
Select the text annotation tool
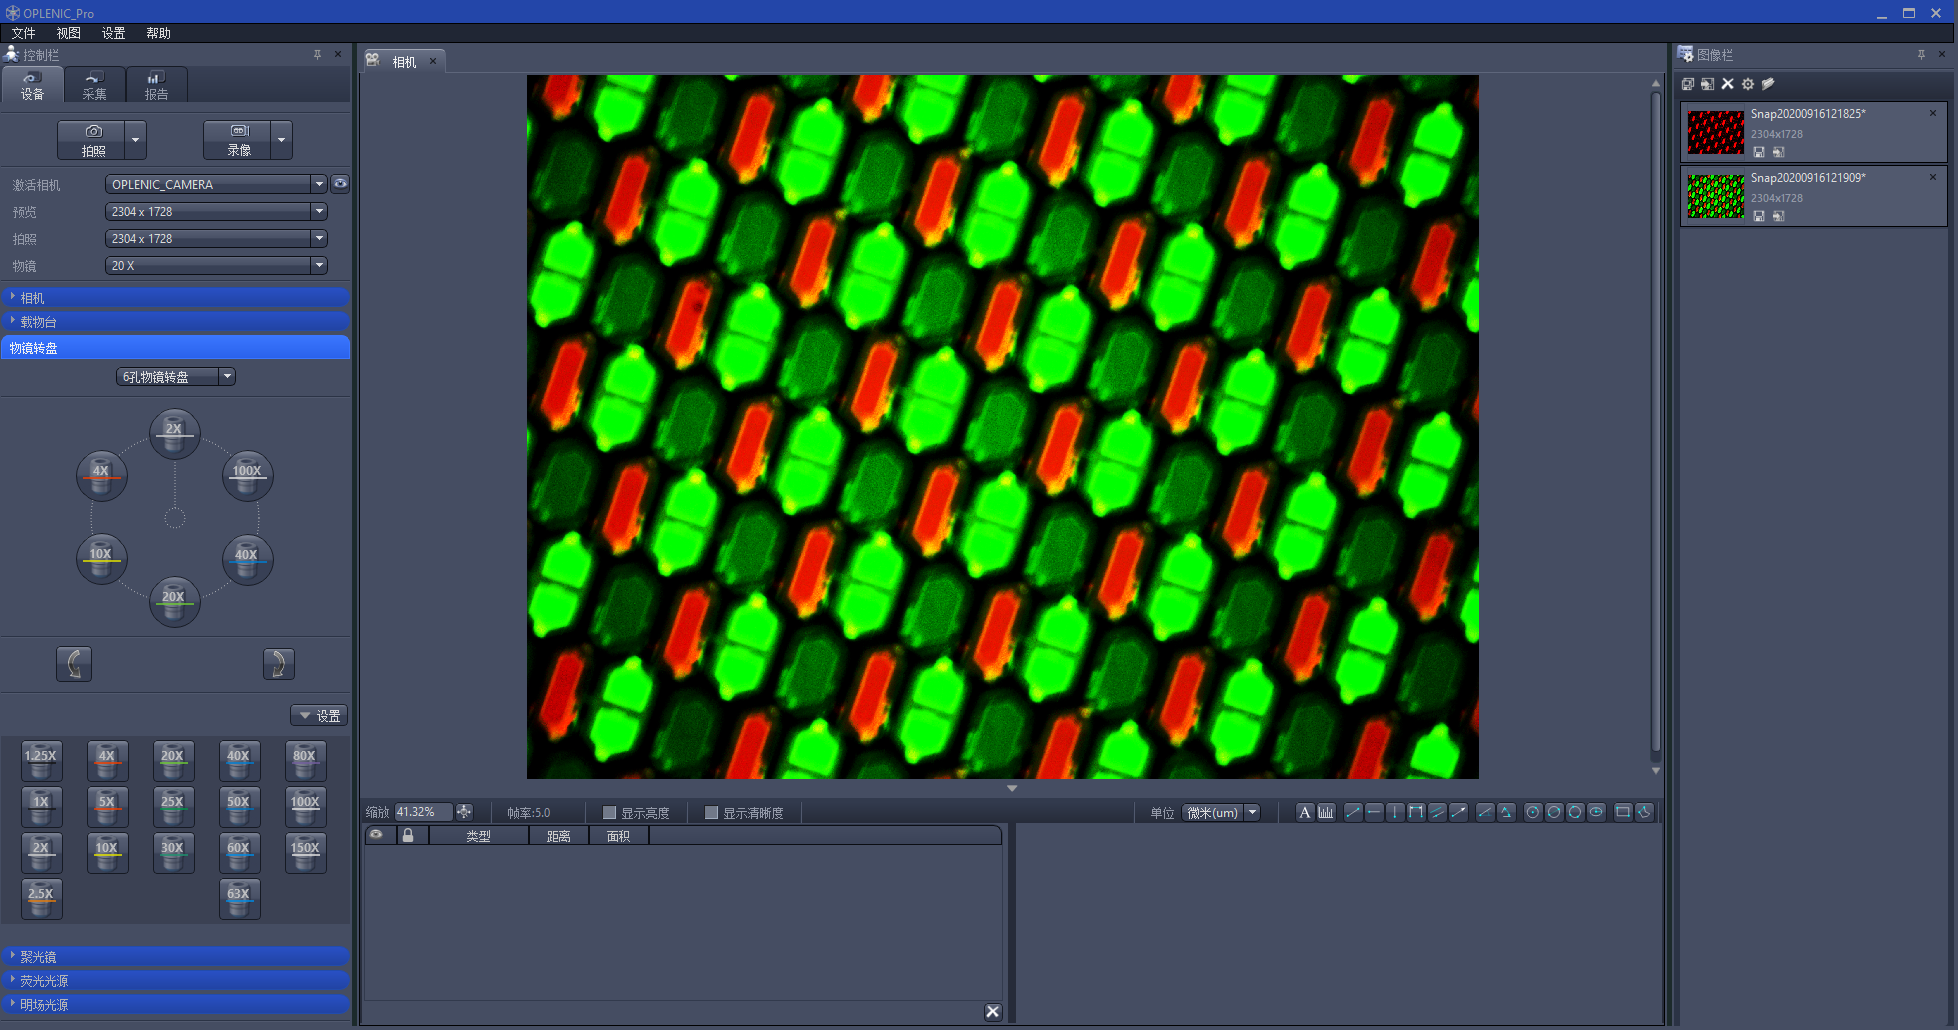pyautogui.click(x=1304, y=813)
